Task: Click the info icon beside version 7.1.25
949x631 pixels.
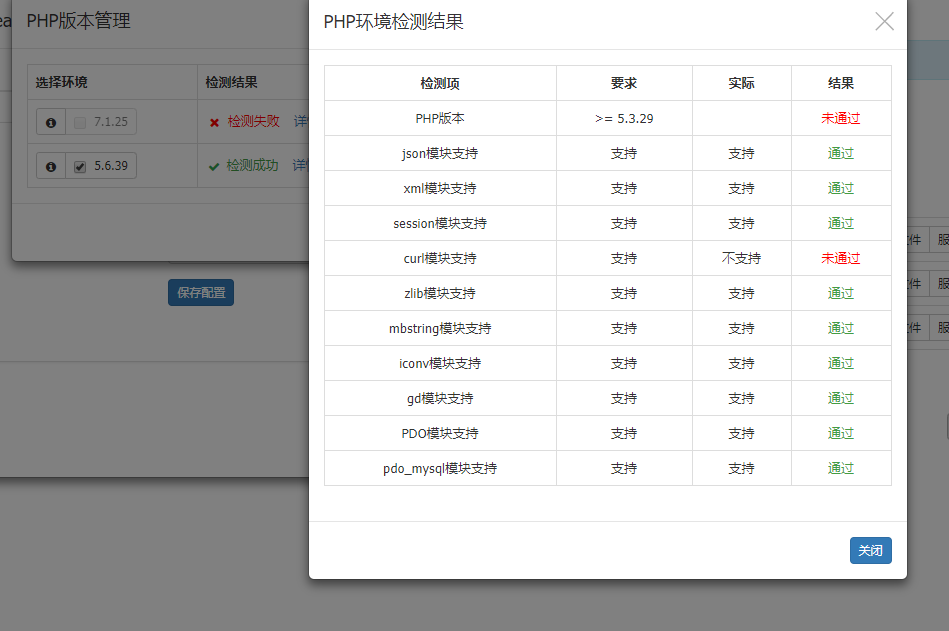Action: pos(51,122)
